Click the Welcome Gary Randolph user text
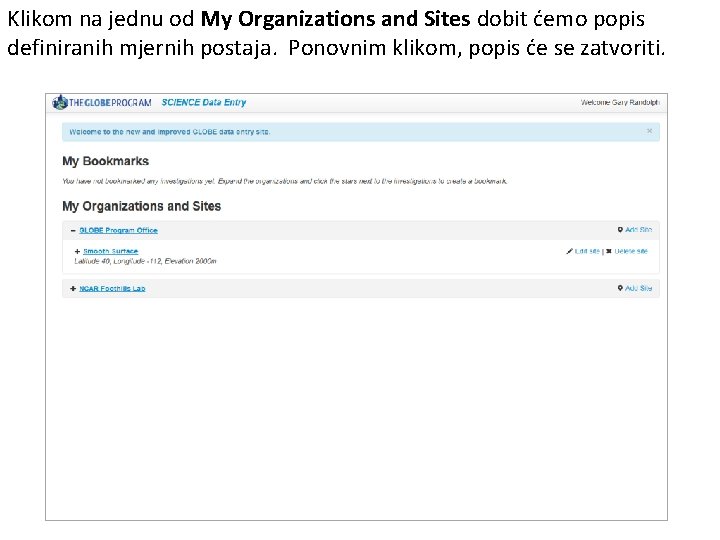Viewport: 720px width, 540px height. pos(620,102)
